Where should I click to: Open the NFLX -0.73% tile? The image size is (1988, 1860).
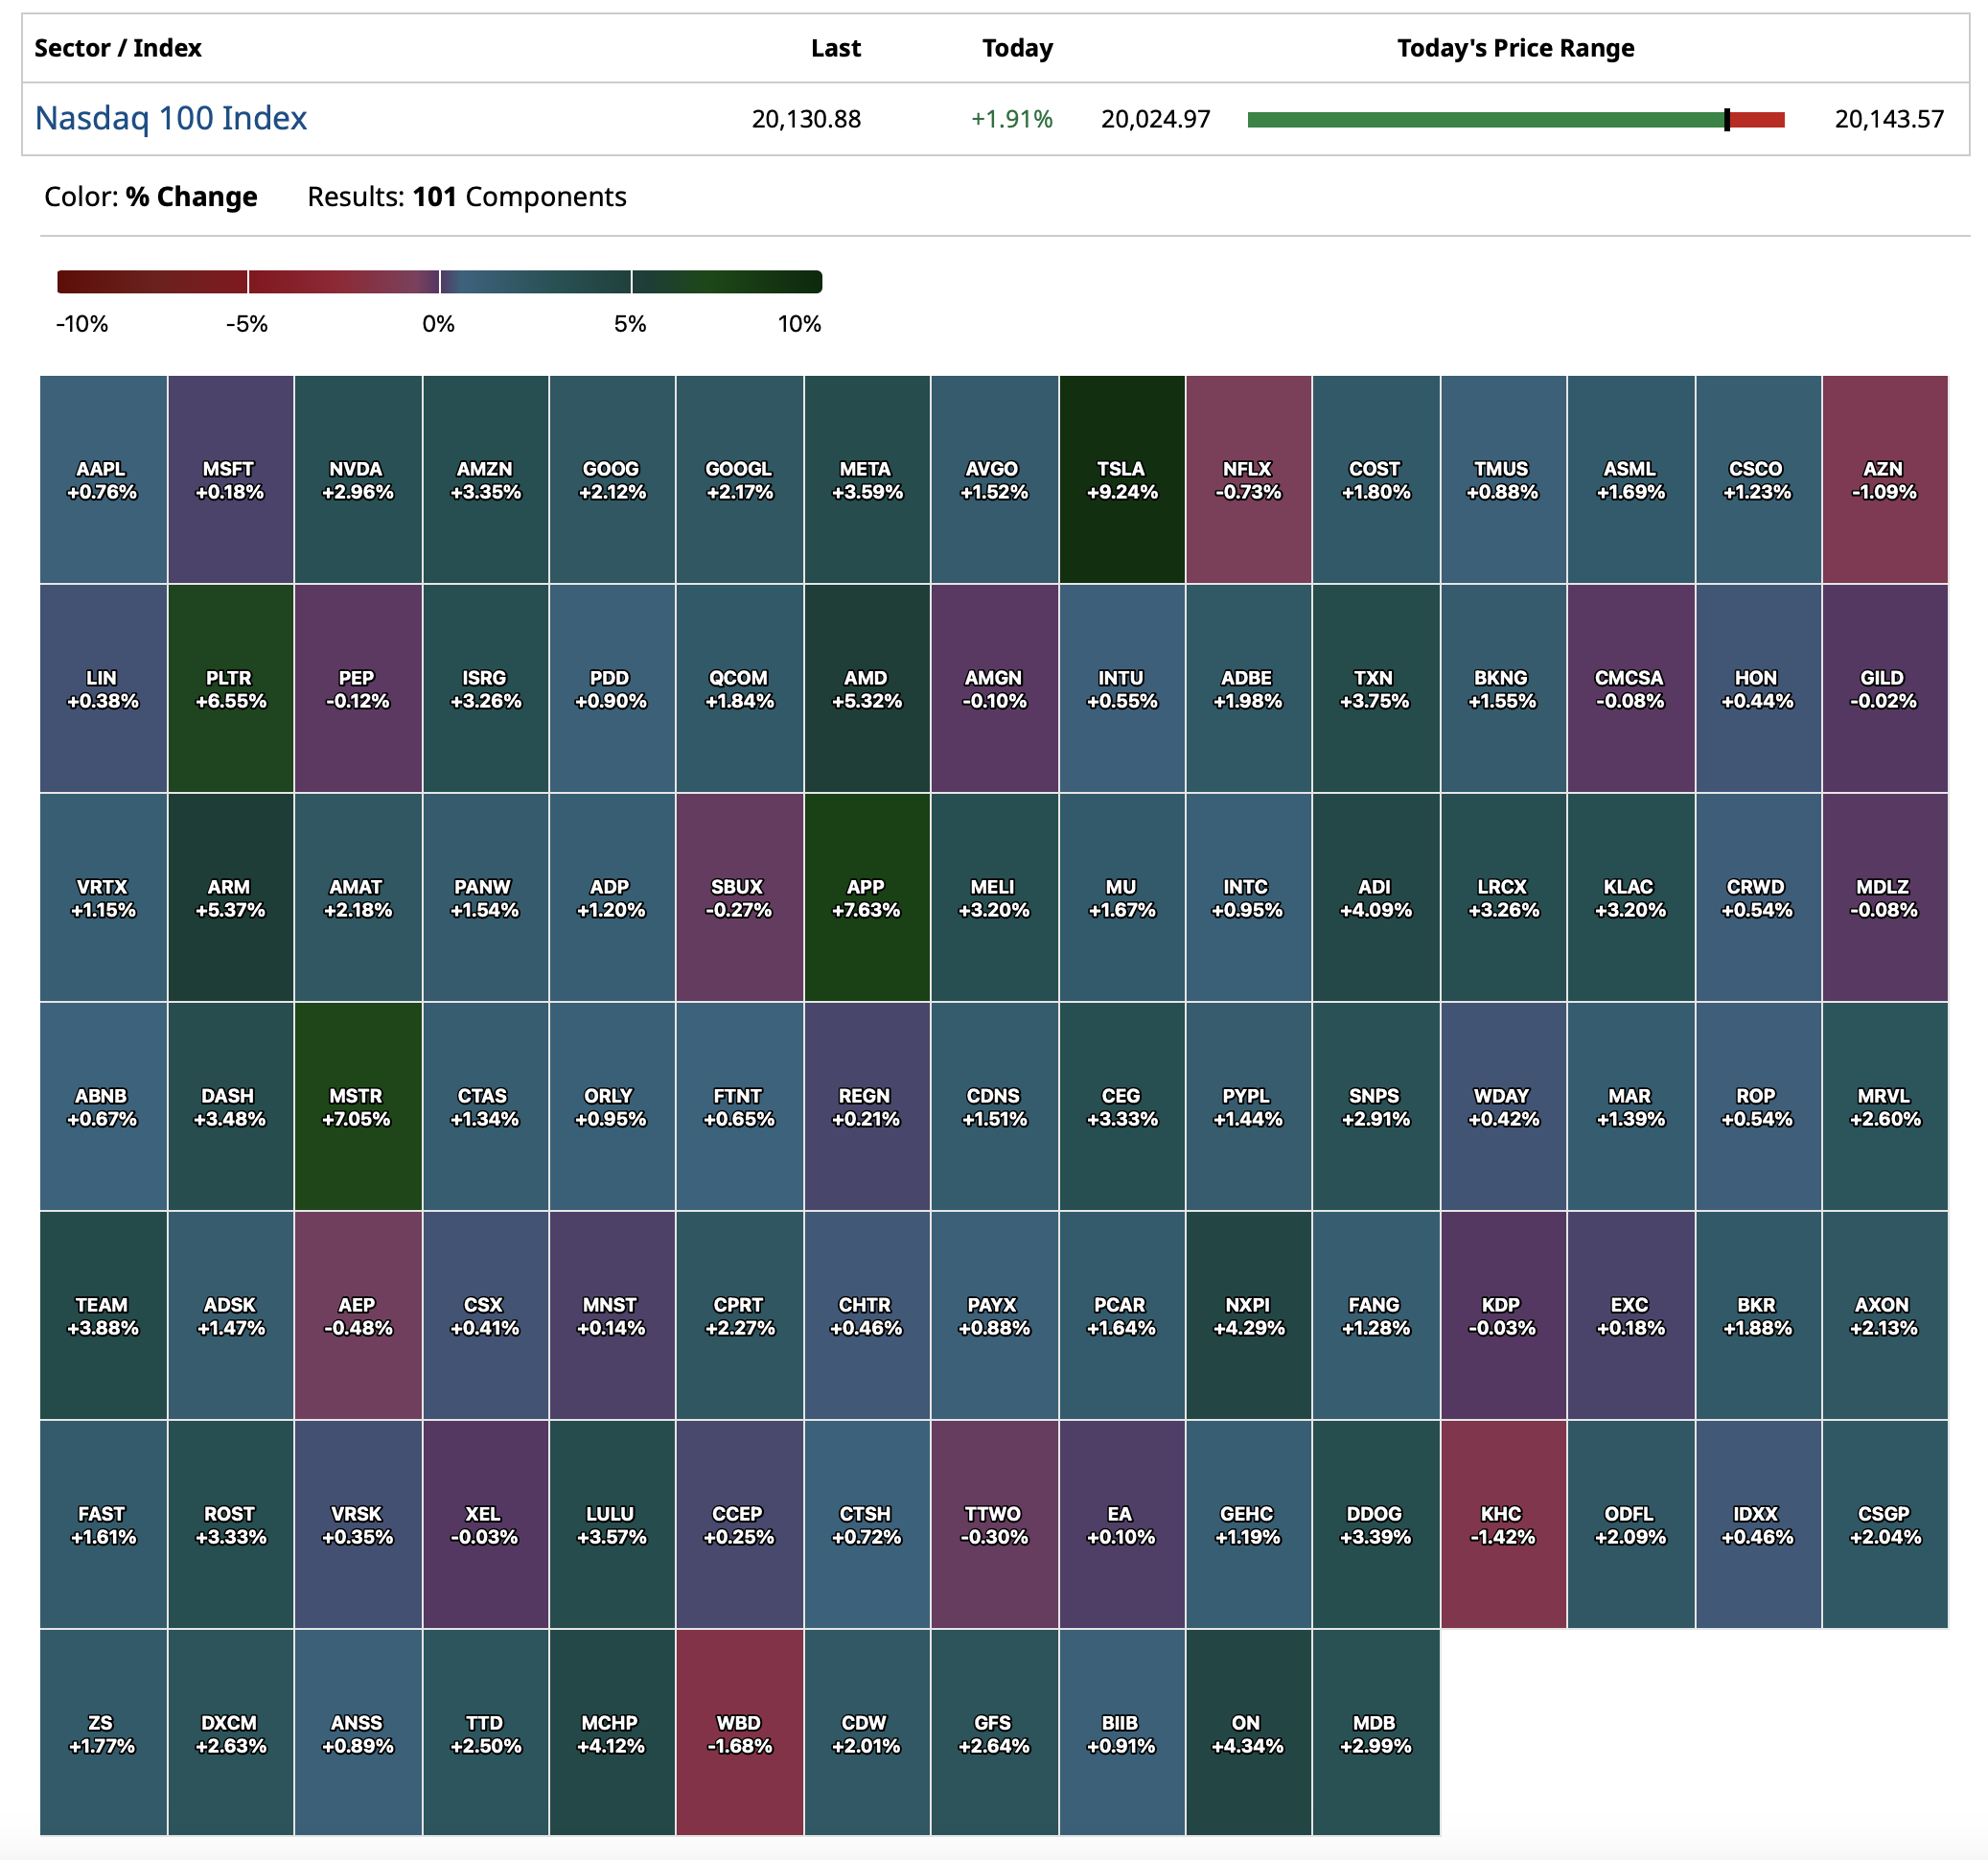coord(1248,480)
